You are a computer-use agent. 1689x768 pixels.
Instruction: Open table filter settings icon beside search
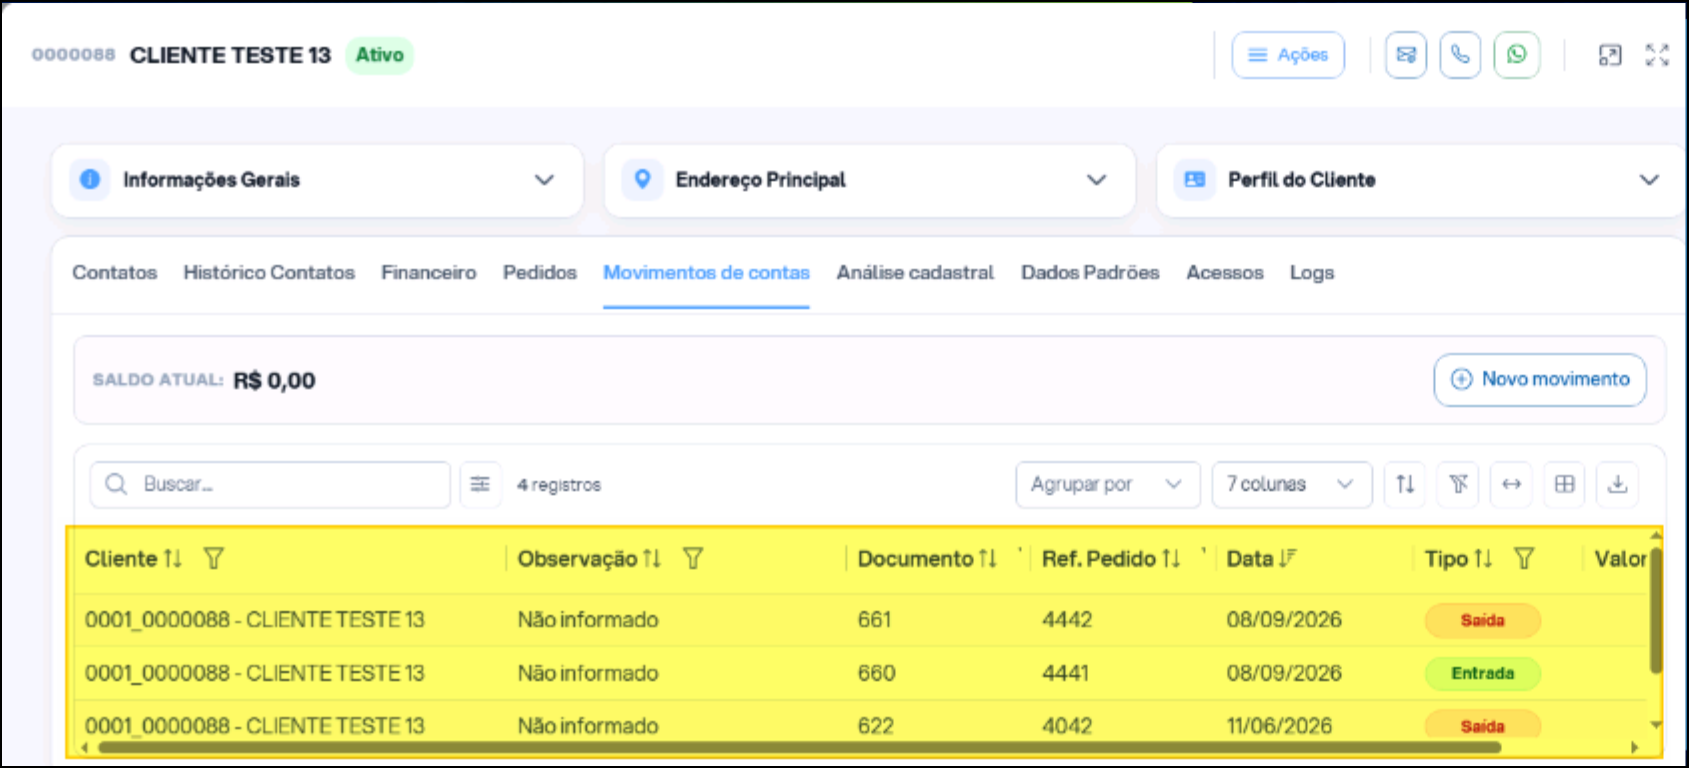pyautogui.click(x=480, y=484)
